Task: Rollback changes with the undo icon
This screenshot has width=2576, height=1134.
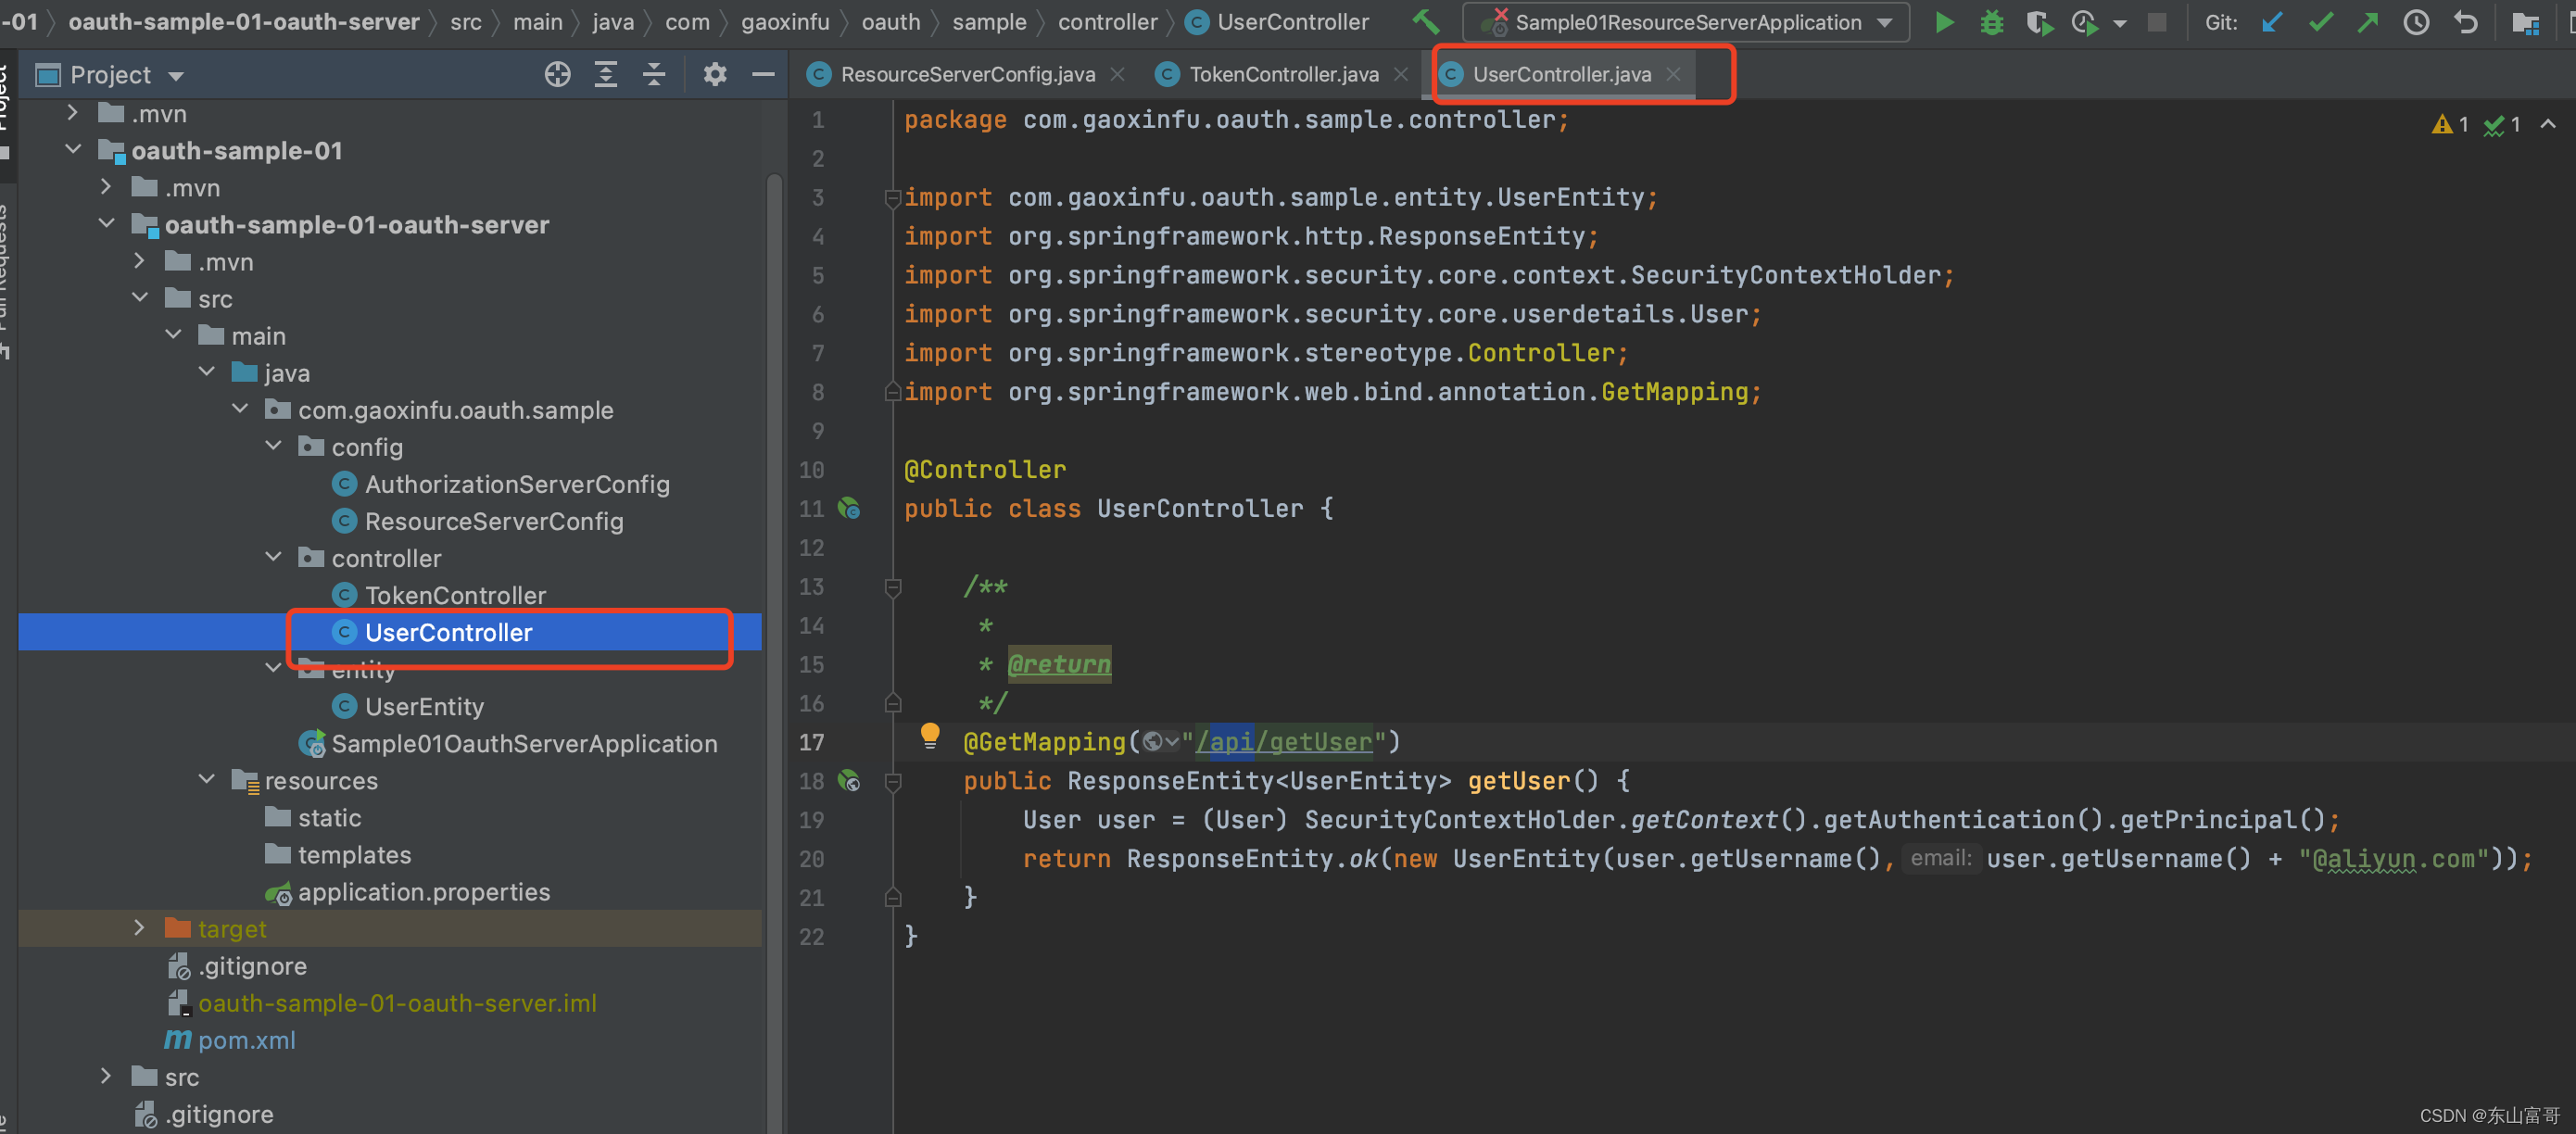Action: tap(2466, 22)
